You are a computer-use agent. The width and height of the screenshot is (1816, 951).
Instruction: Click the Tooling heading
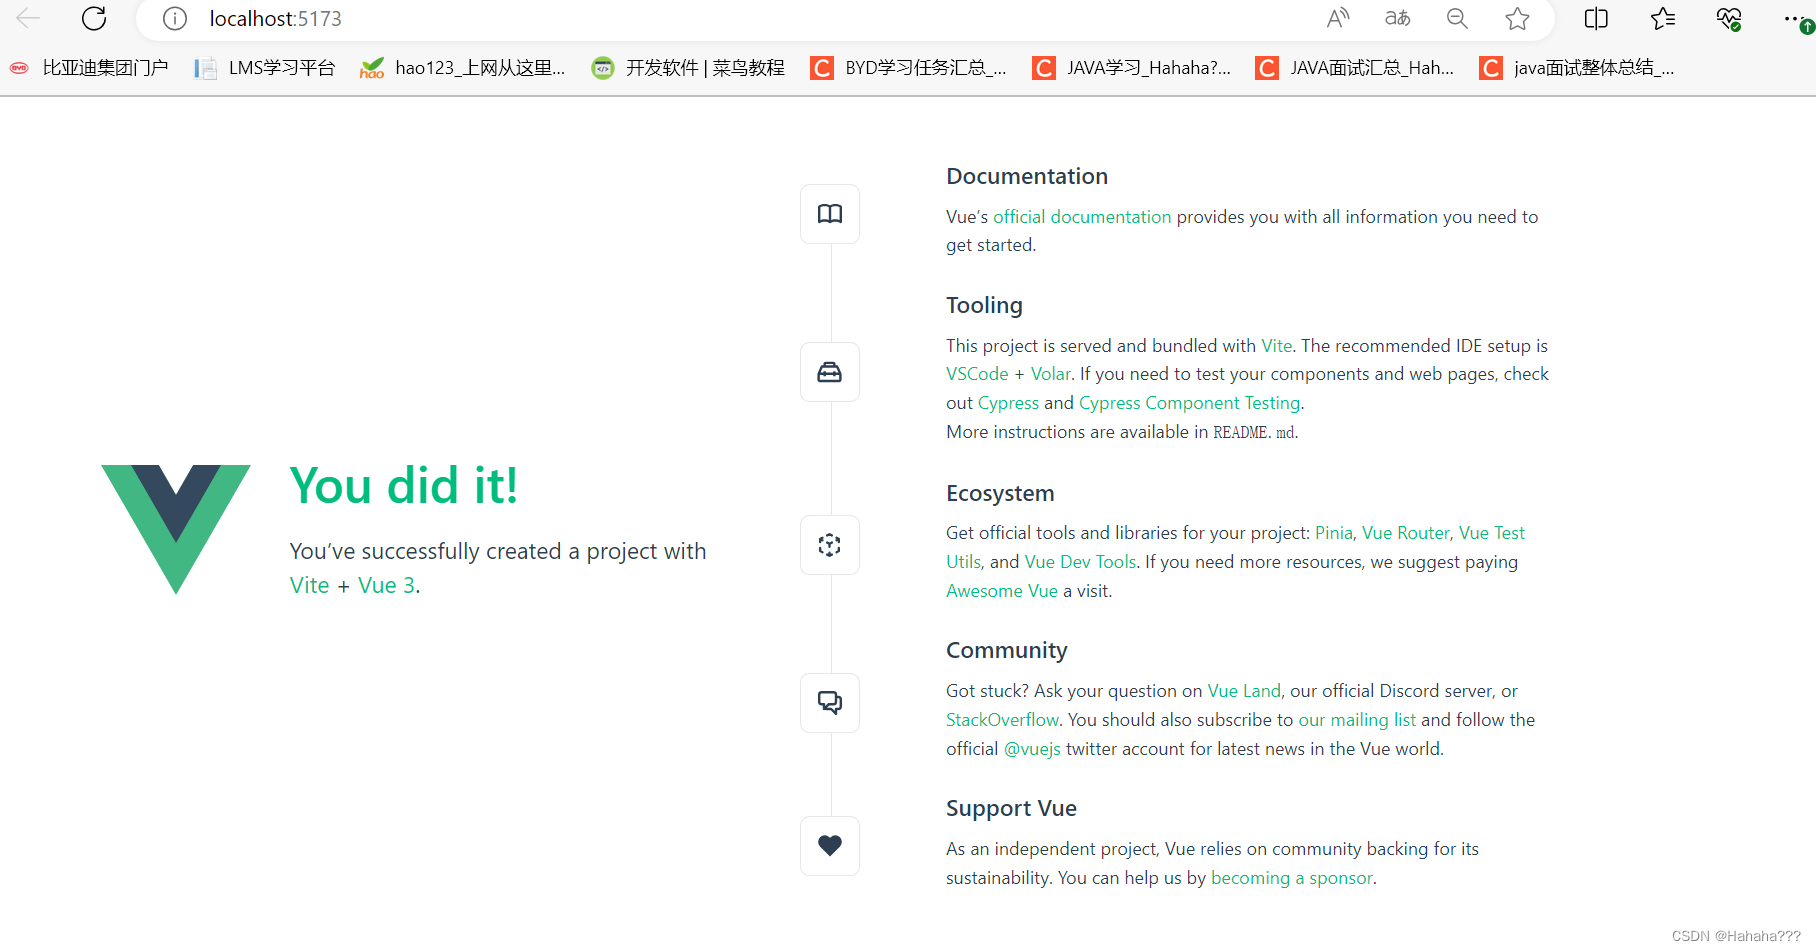(984, 305)
